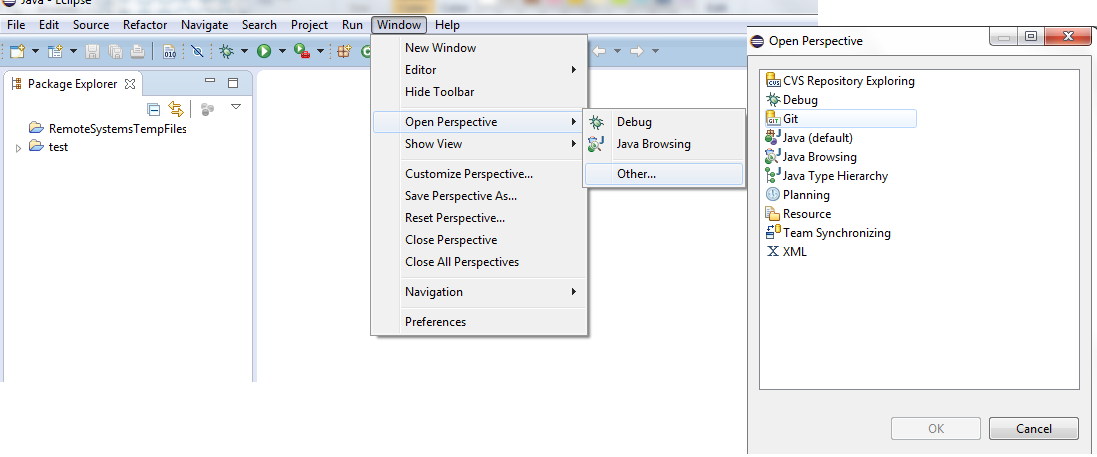Toggle Link with Editor in Package Explorer
Screen dimensions: 1097x457
(x=176, y=109)
